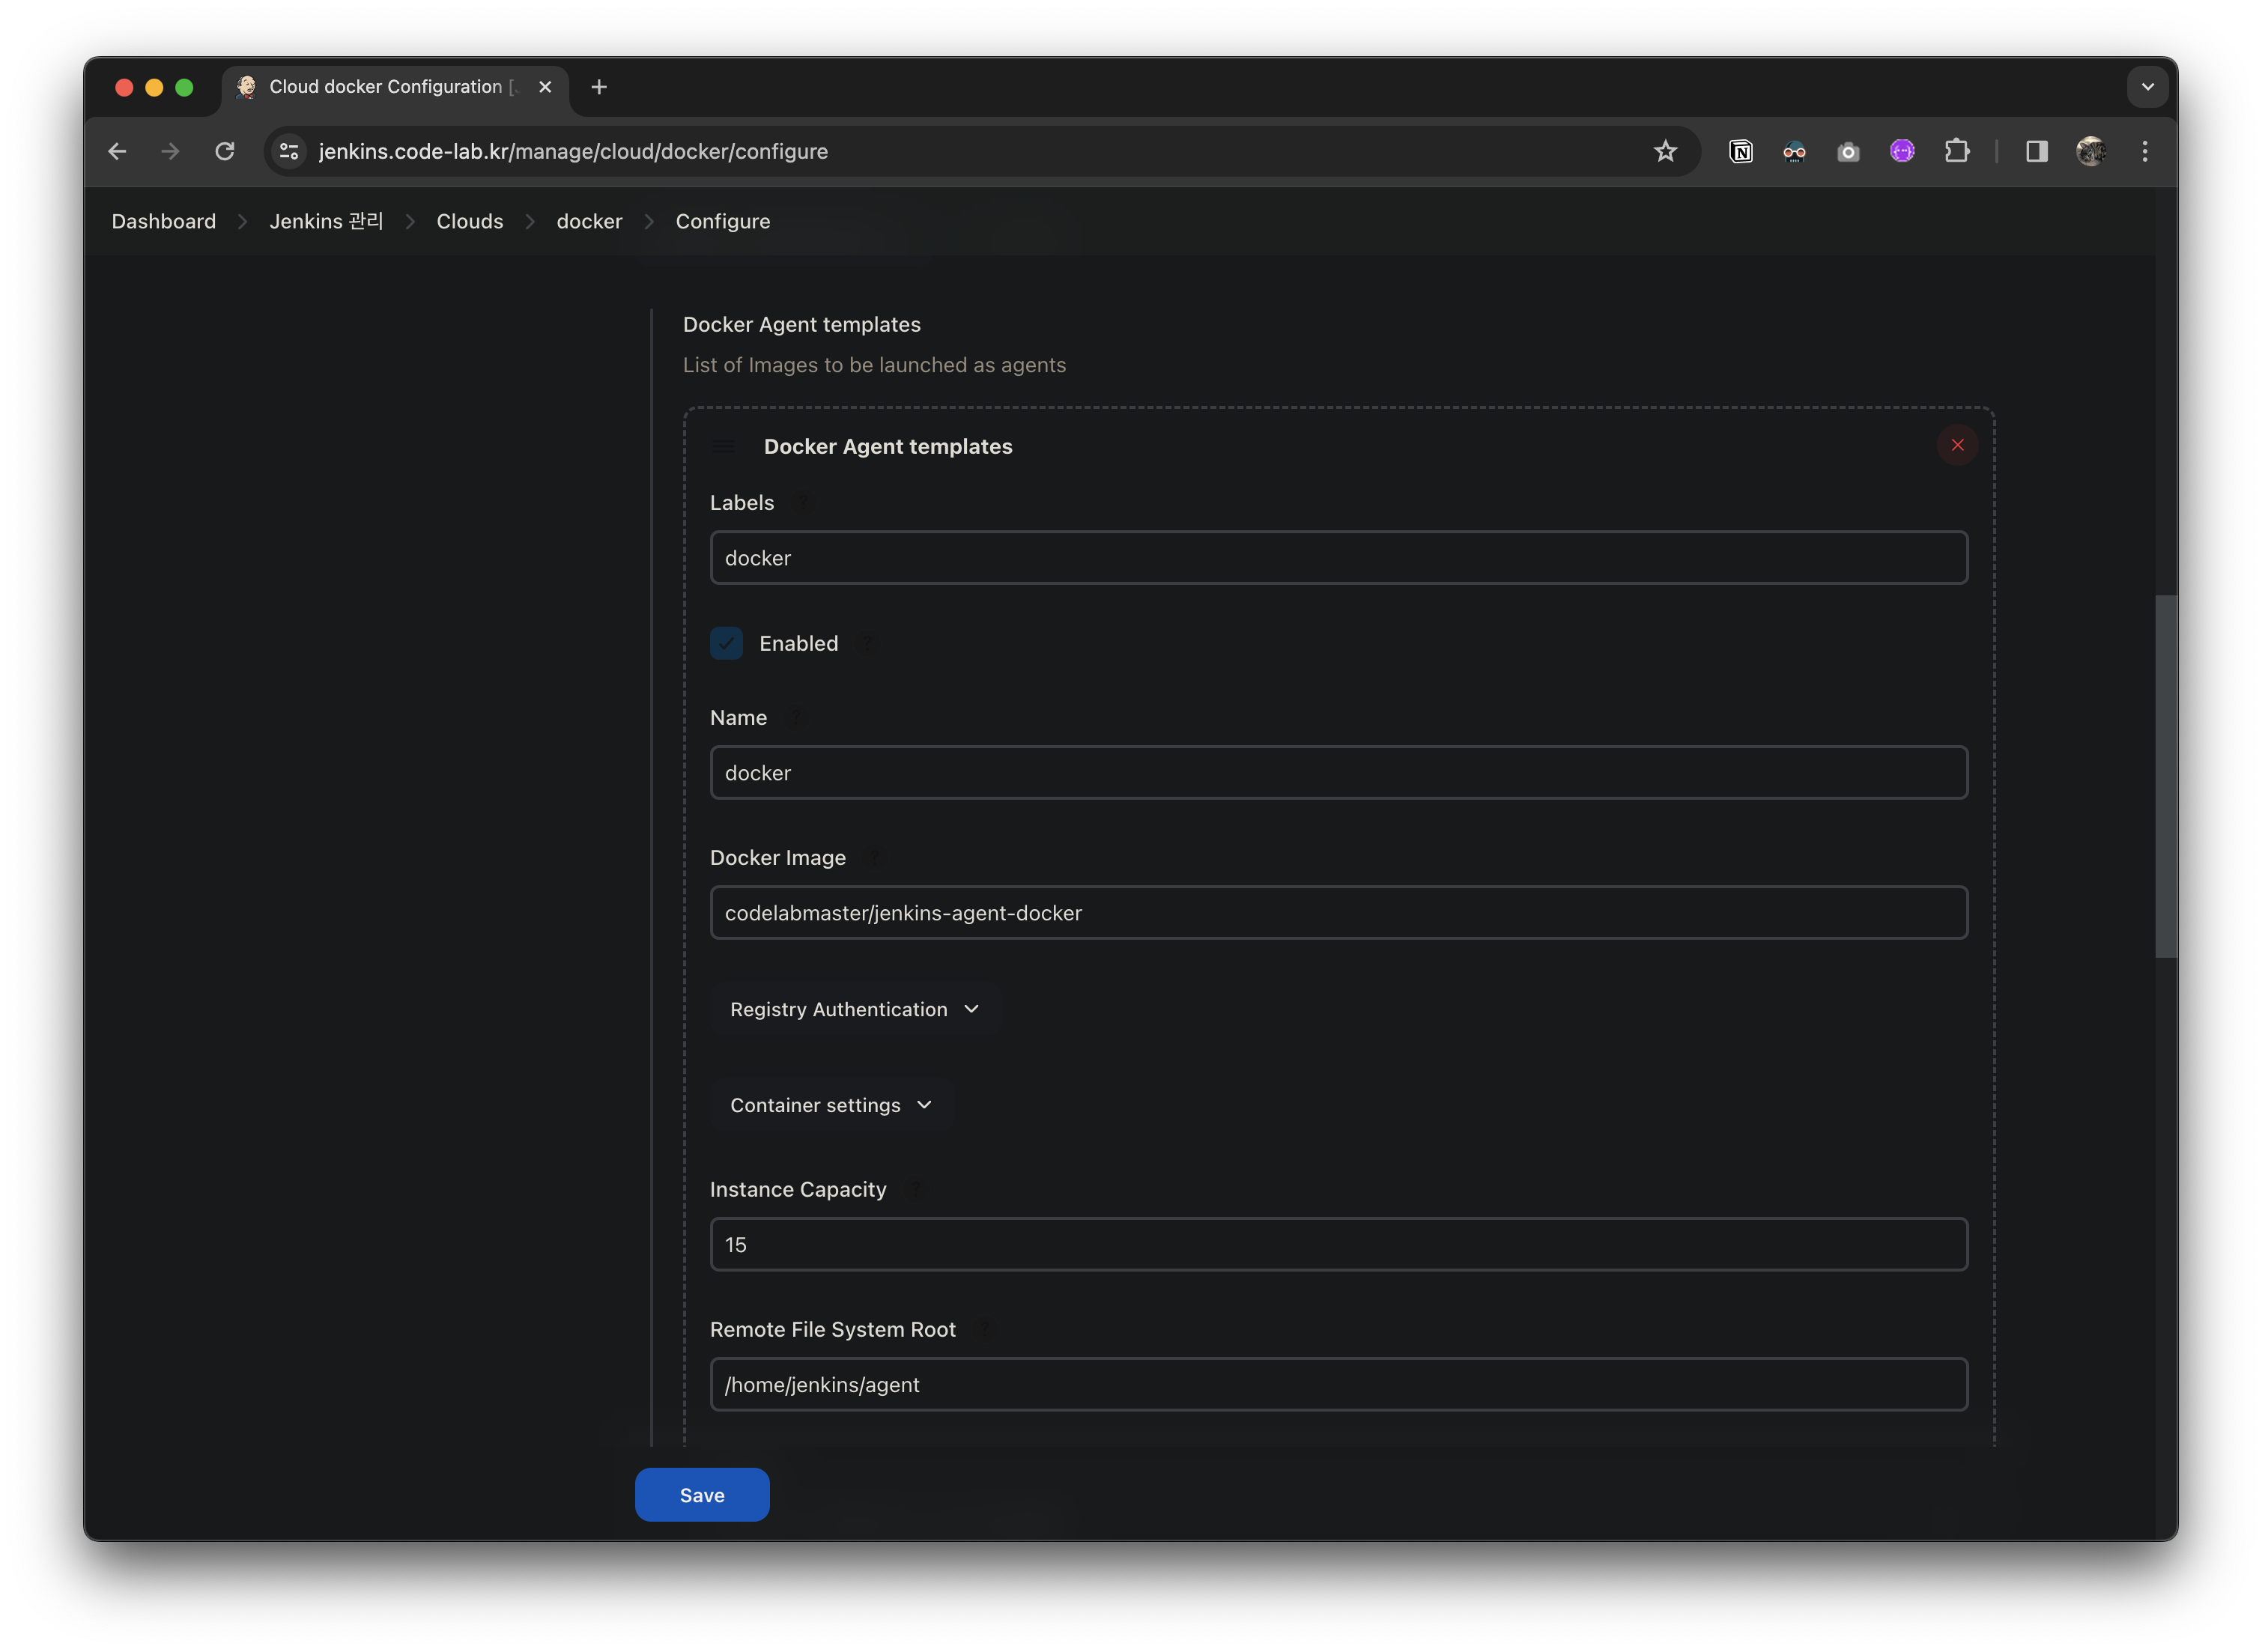Expand the Container settings section
The width and height of the screenshot is (2262, 1652).
coord(830,1105)
